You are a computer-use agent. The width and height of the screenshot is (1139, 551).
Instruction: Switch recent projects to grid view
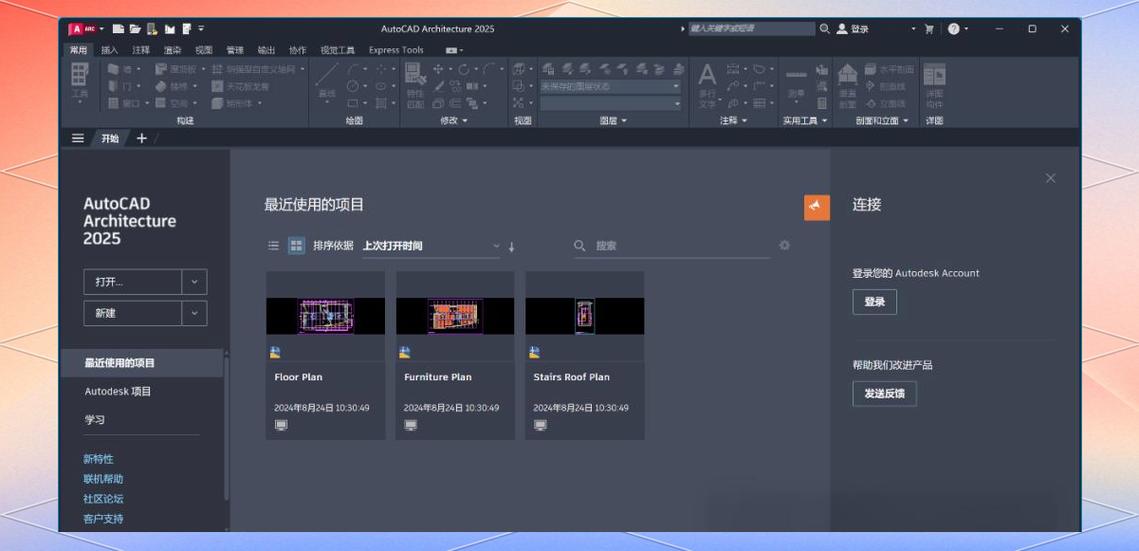(x=296, y=245)
